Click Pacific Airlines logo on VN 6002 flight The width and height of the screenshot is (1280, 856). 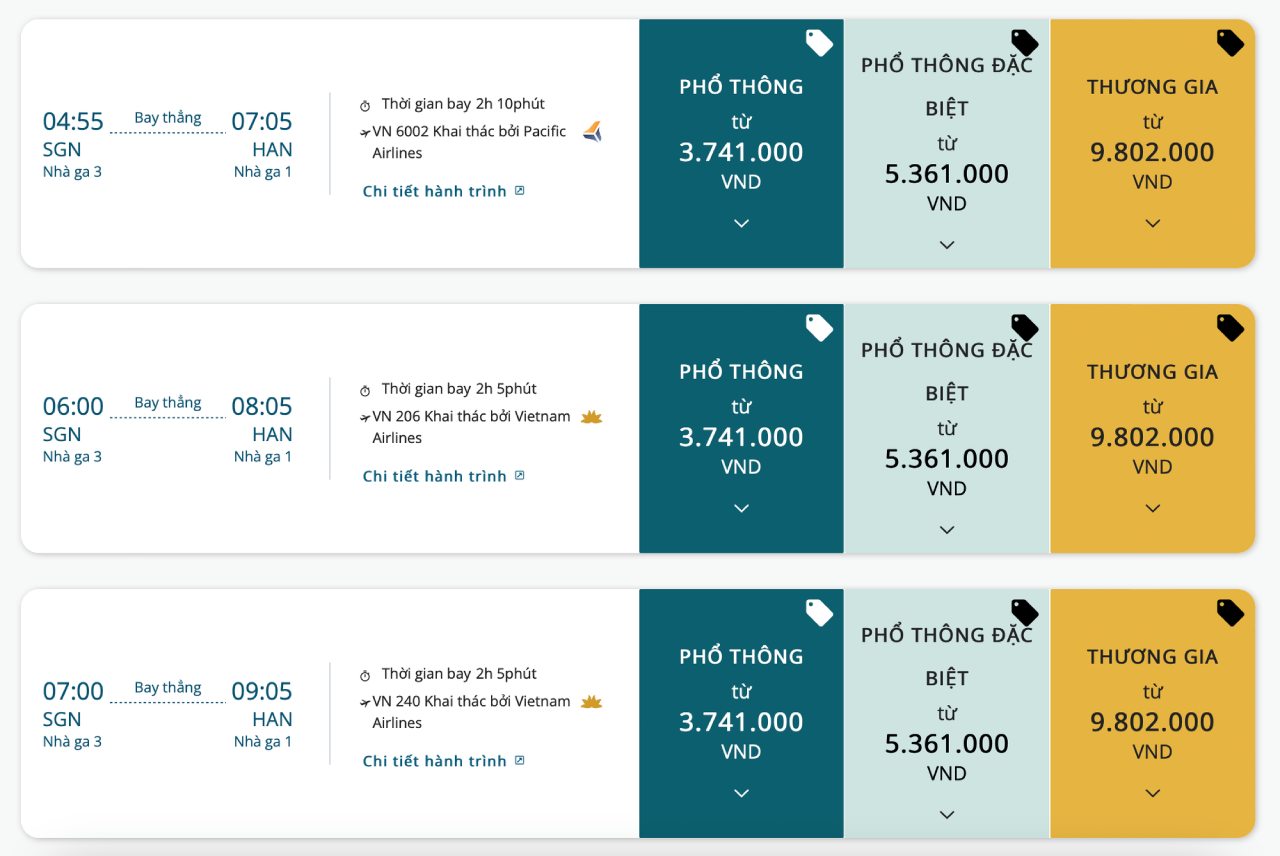[592, 132]
